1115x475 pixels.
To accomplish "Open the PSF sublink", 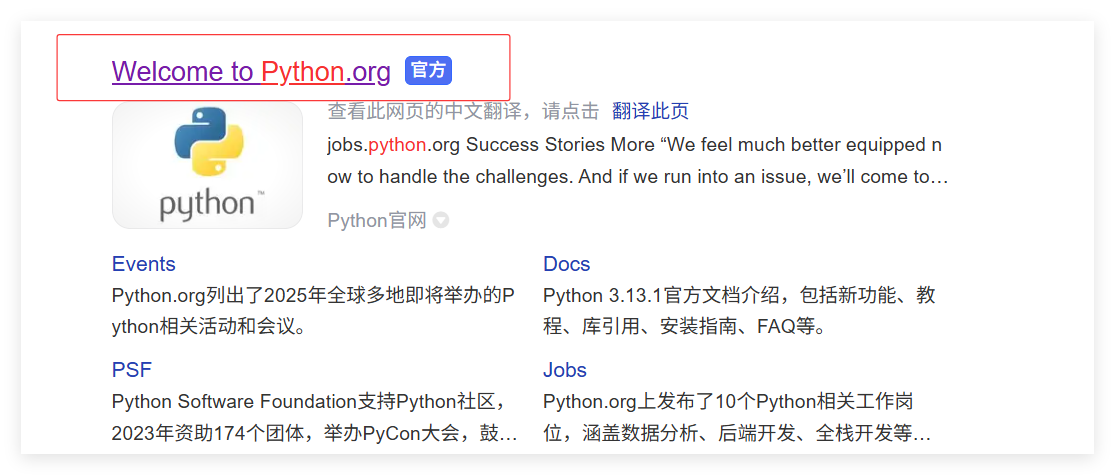I will (x=132, y=370).
